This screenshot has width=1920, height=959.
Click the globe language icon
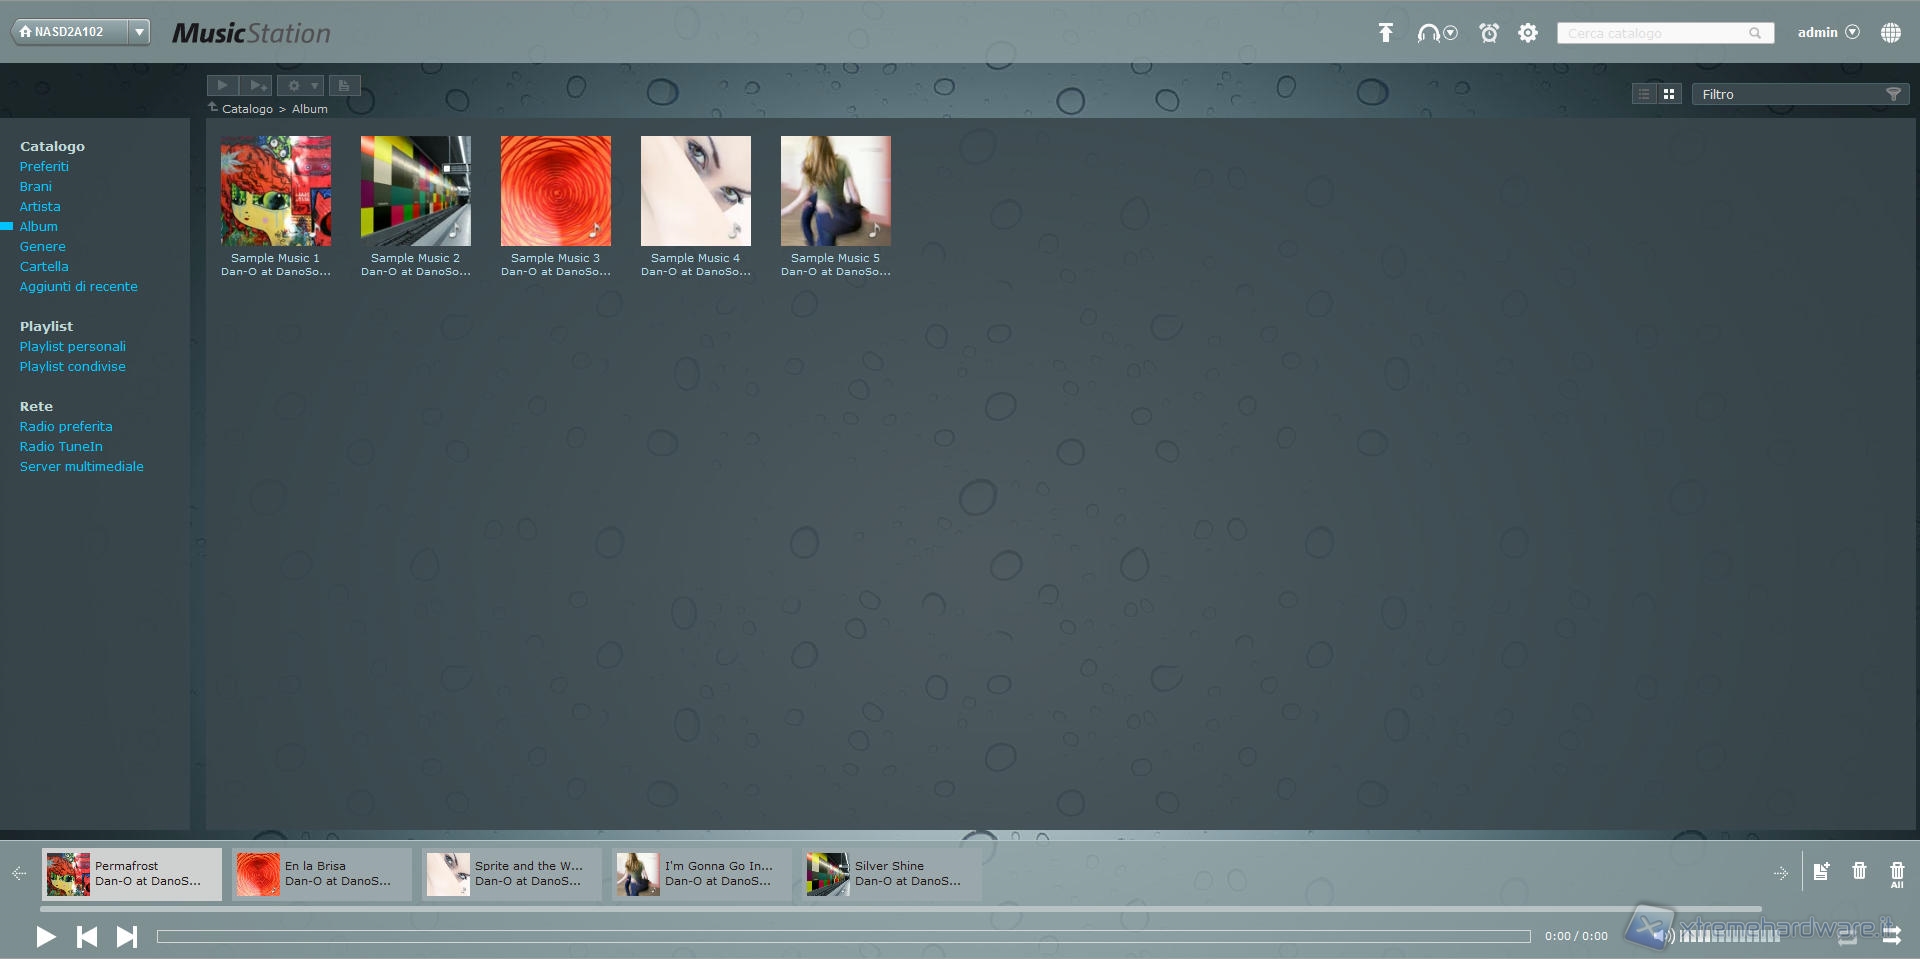click(1890, 33)
